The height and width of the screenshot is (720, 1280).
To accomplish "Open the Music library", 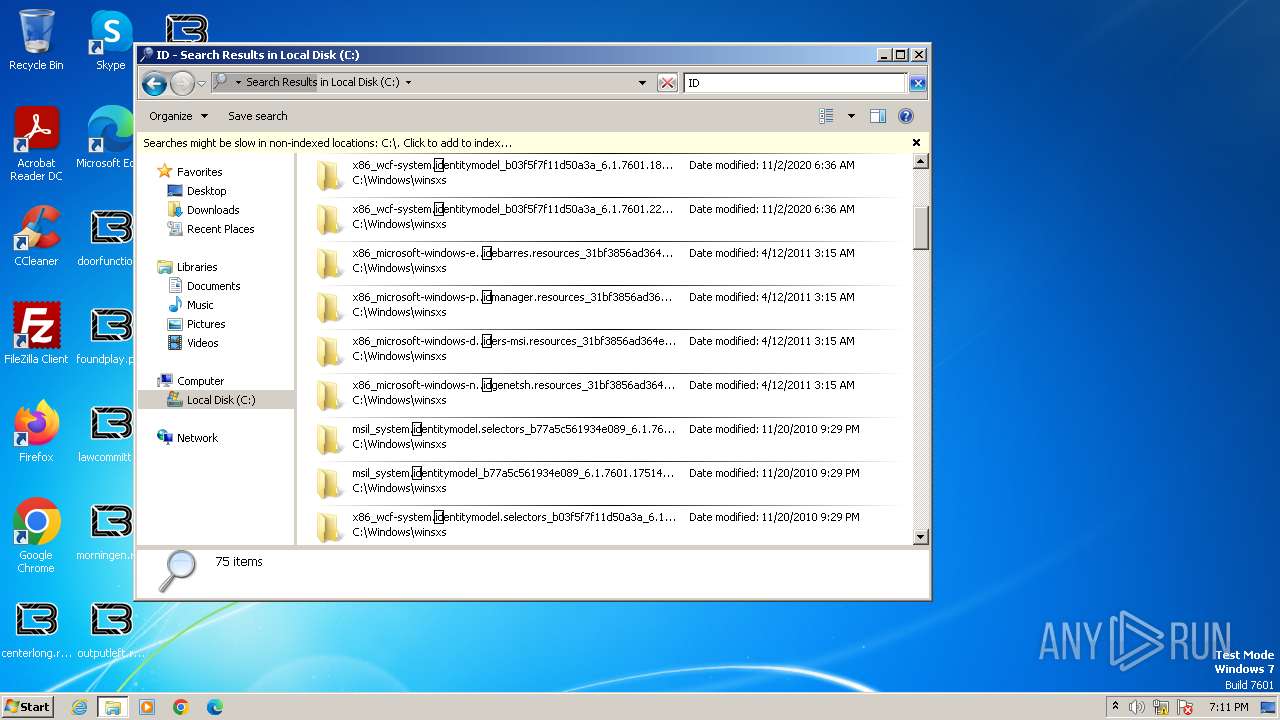I will point(200,305).
